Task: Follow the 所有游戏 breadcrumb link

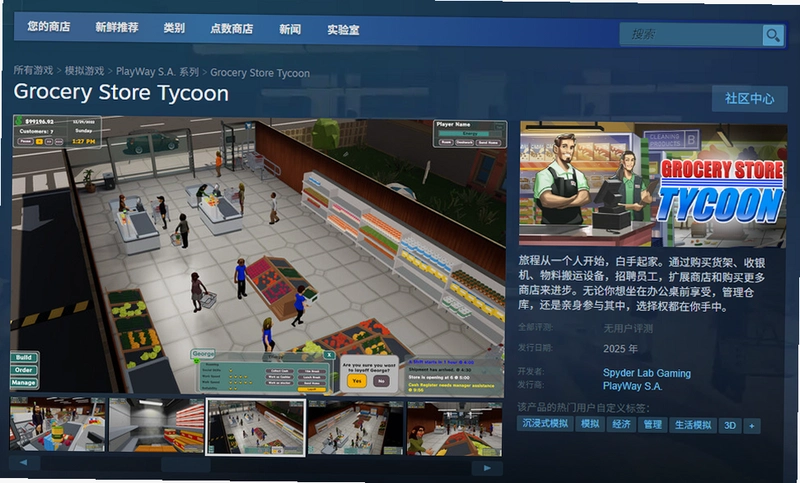Action: (33, 70)
